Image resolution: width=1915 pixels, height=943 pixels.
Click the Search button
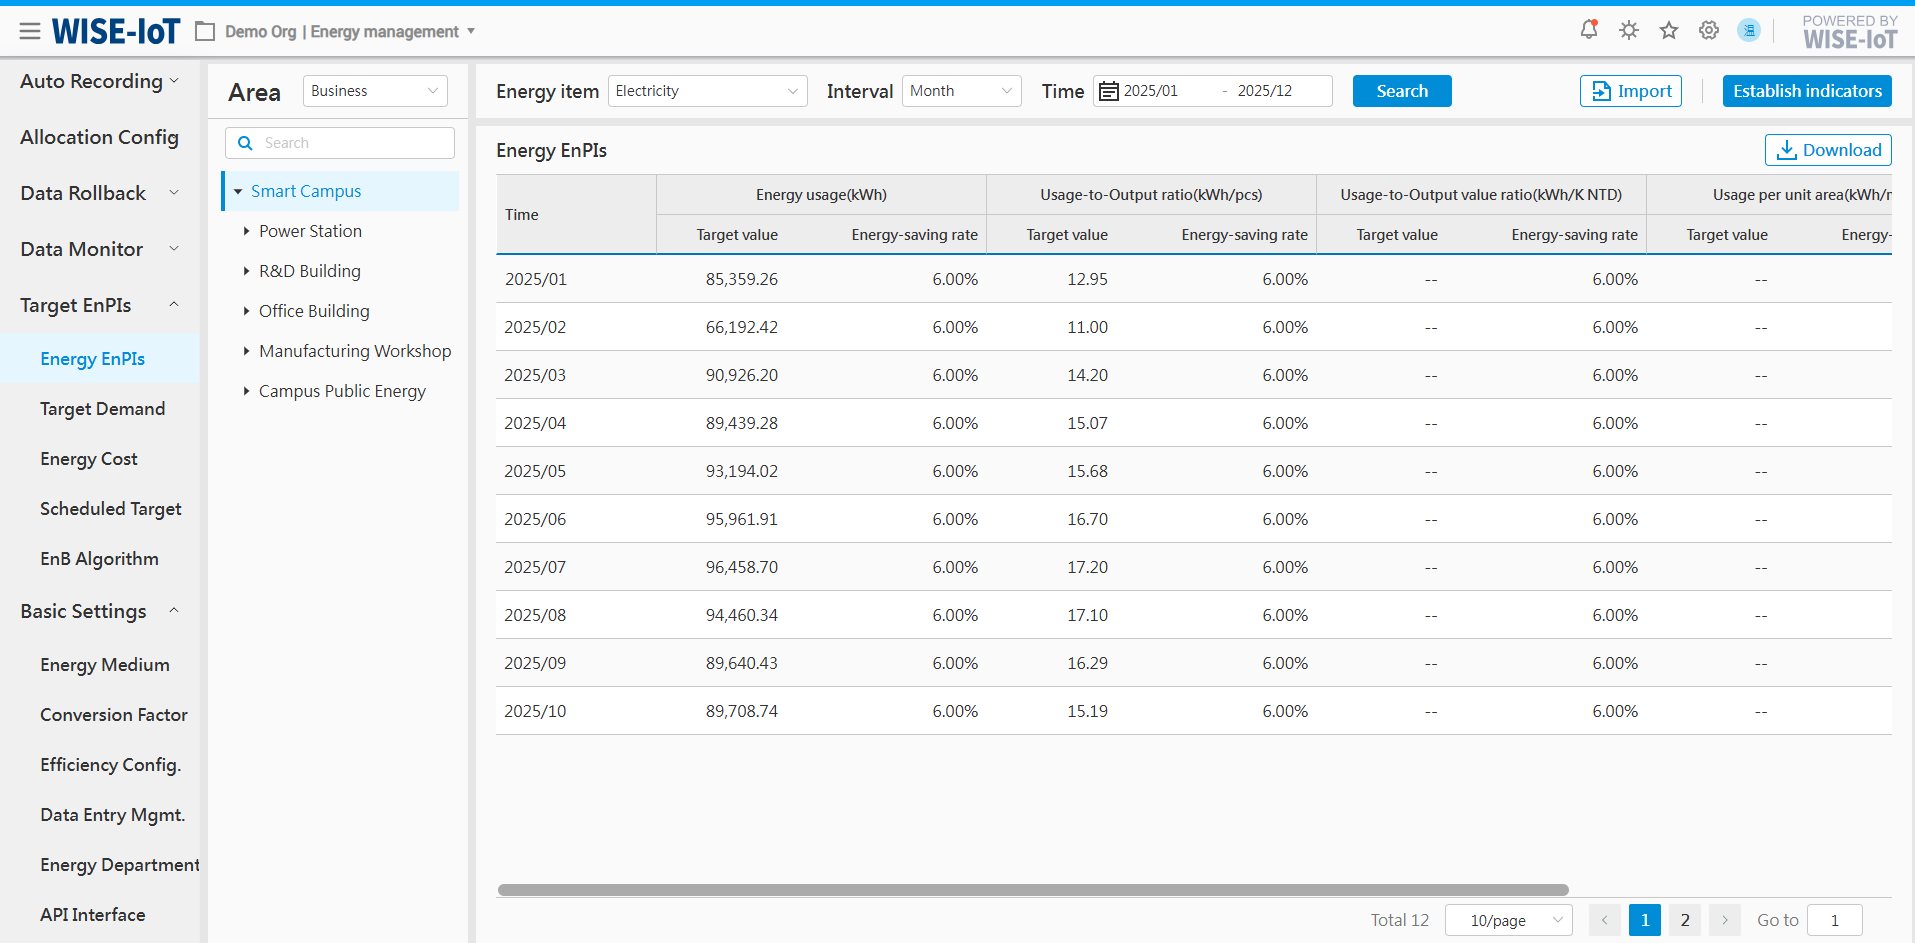(x=1401, y=91)
